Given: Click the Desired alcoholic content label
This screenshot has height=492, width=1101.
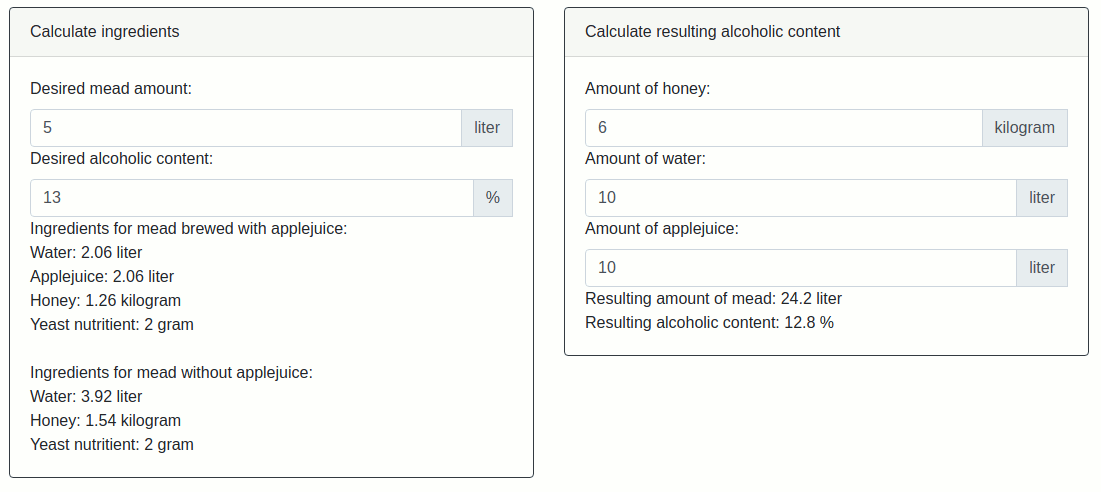Looking at the screenshot, I should point(121,159).
